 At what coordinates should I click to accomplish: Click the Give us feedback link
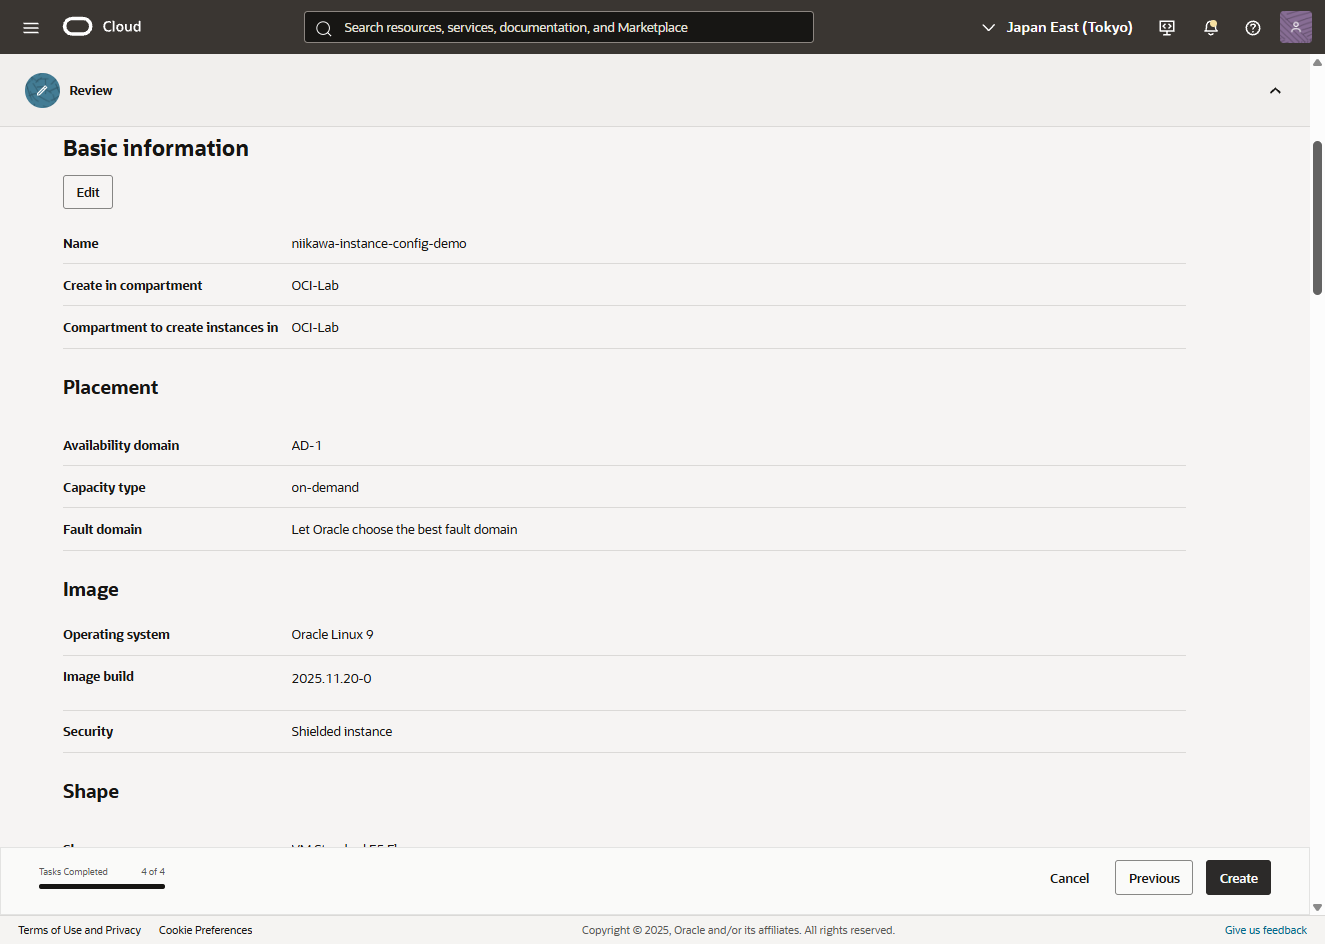pos(1265,930)
